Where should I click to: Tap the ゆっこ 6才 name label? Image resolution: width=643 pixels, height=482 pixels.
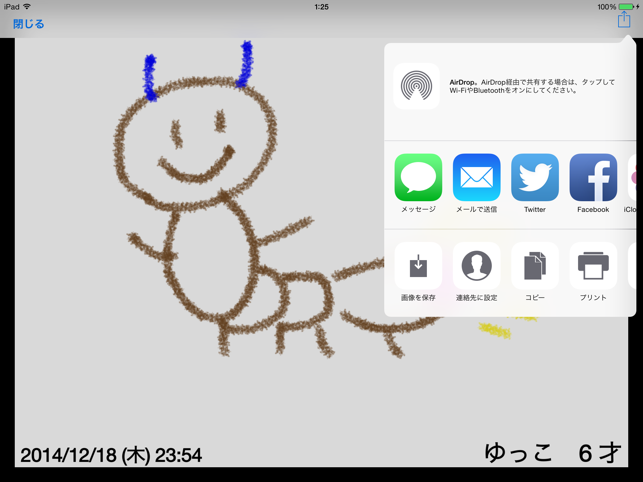[552, 453]
